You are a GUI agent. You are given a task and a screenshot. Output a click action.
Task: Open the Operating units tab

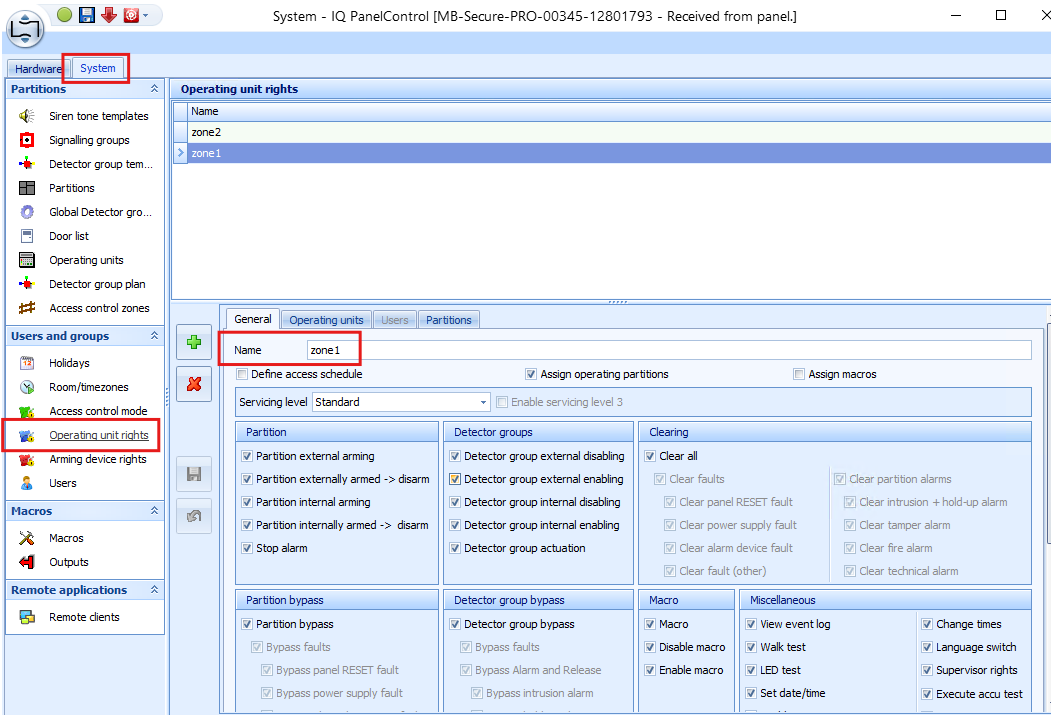tap(326, 320)
